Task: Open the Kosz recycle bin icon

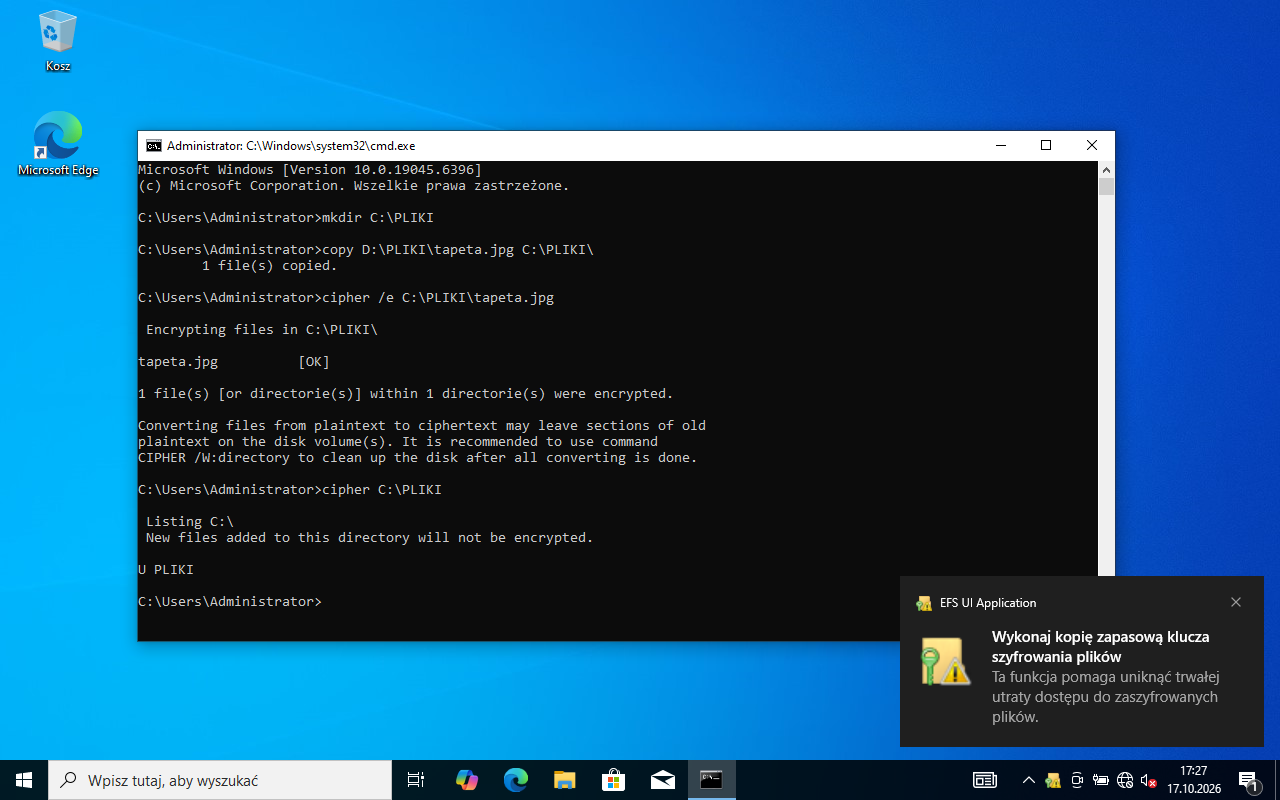Action: (x=58, y=42)
